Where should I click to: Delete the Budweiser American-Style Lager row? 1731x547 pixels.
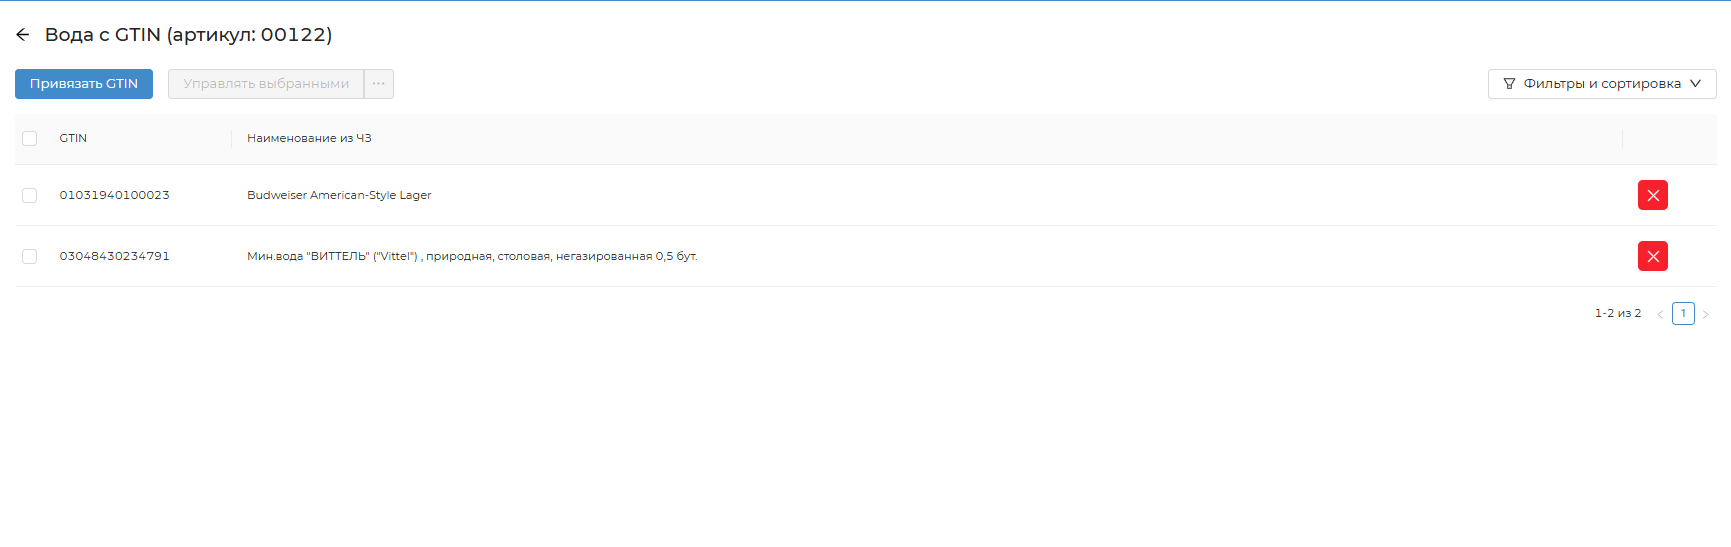point(1652,195)
